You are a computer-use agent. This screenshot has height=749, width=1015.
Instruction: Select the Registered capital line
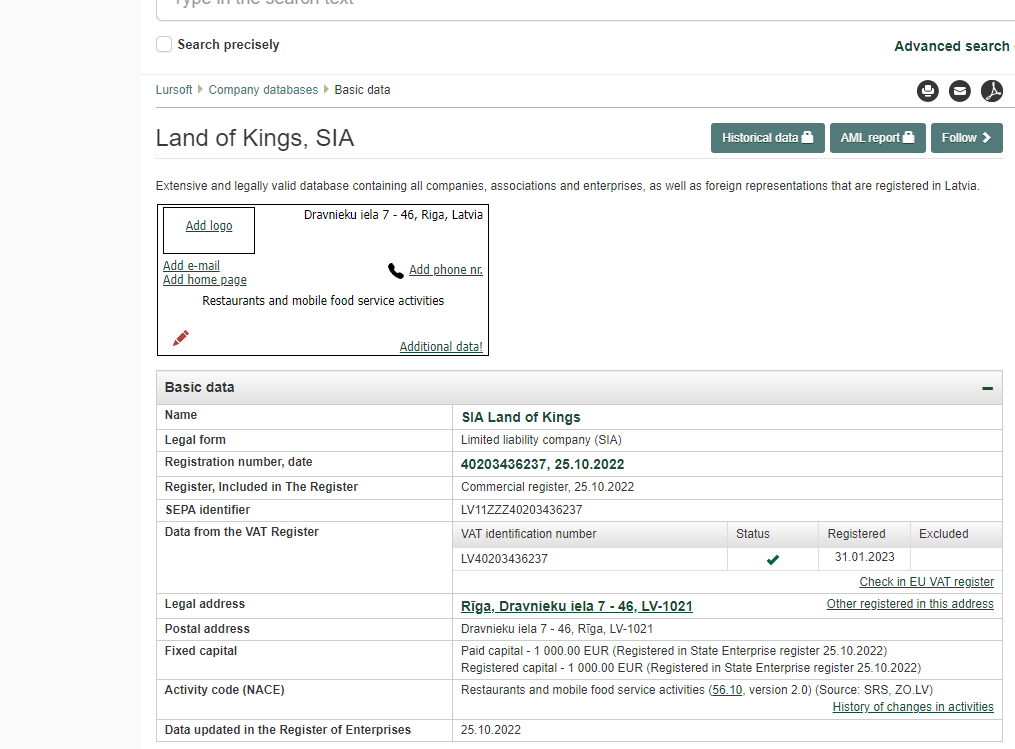(x=691, y=667)
